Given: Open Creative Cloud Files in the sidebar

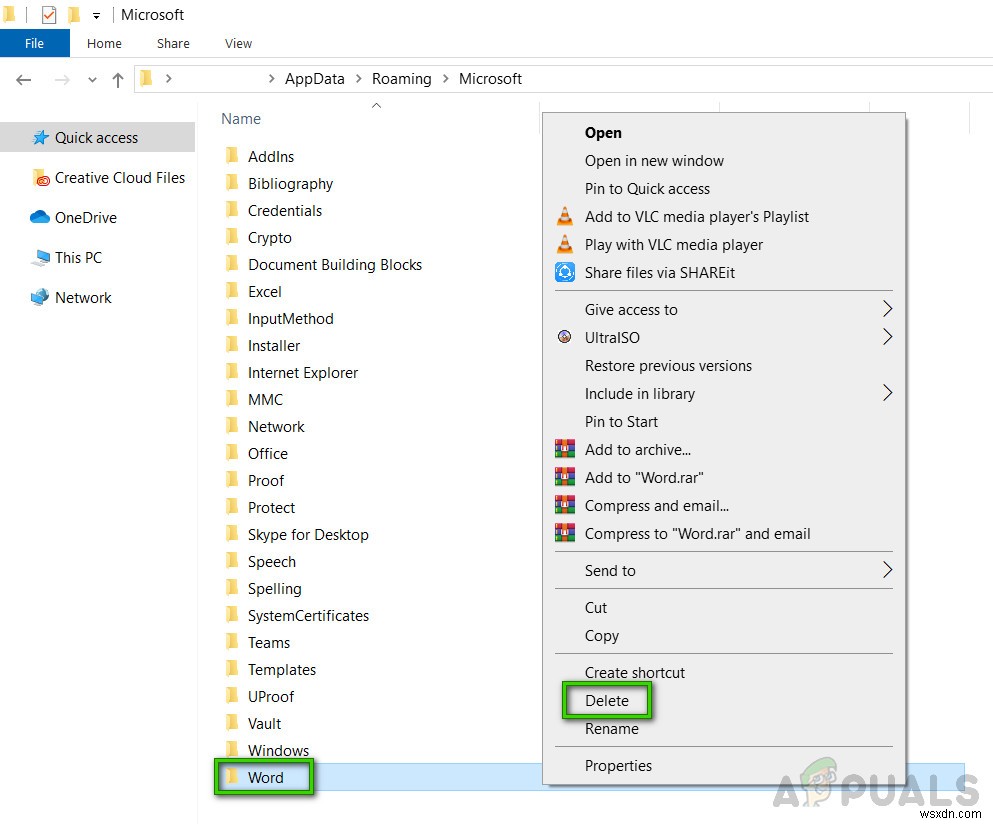Looking at the screenshot, I should coord(119,178).
